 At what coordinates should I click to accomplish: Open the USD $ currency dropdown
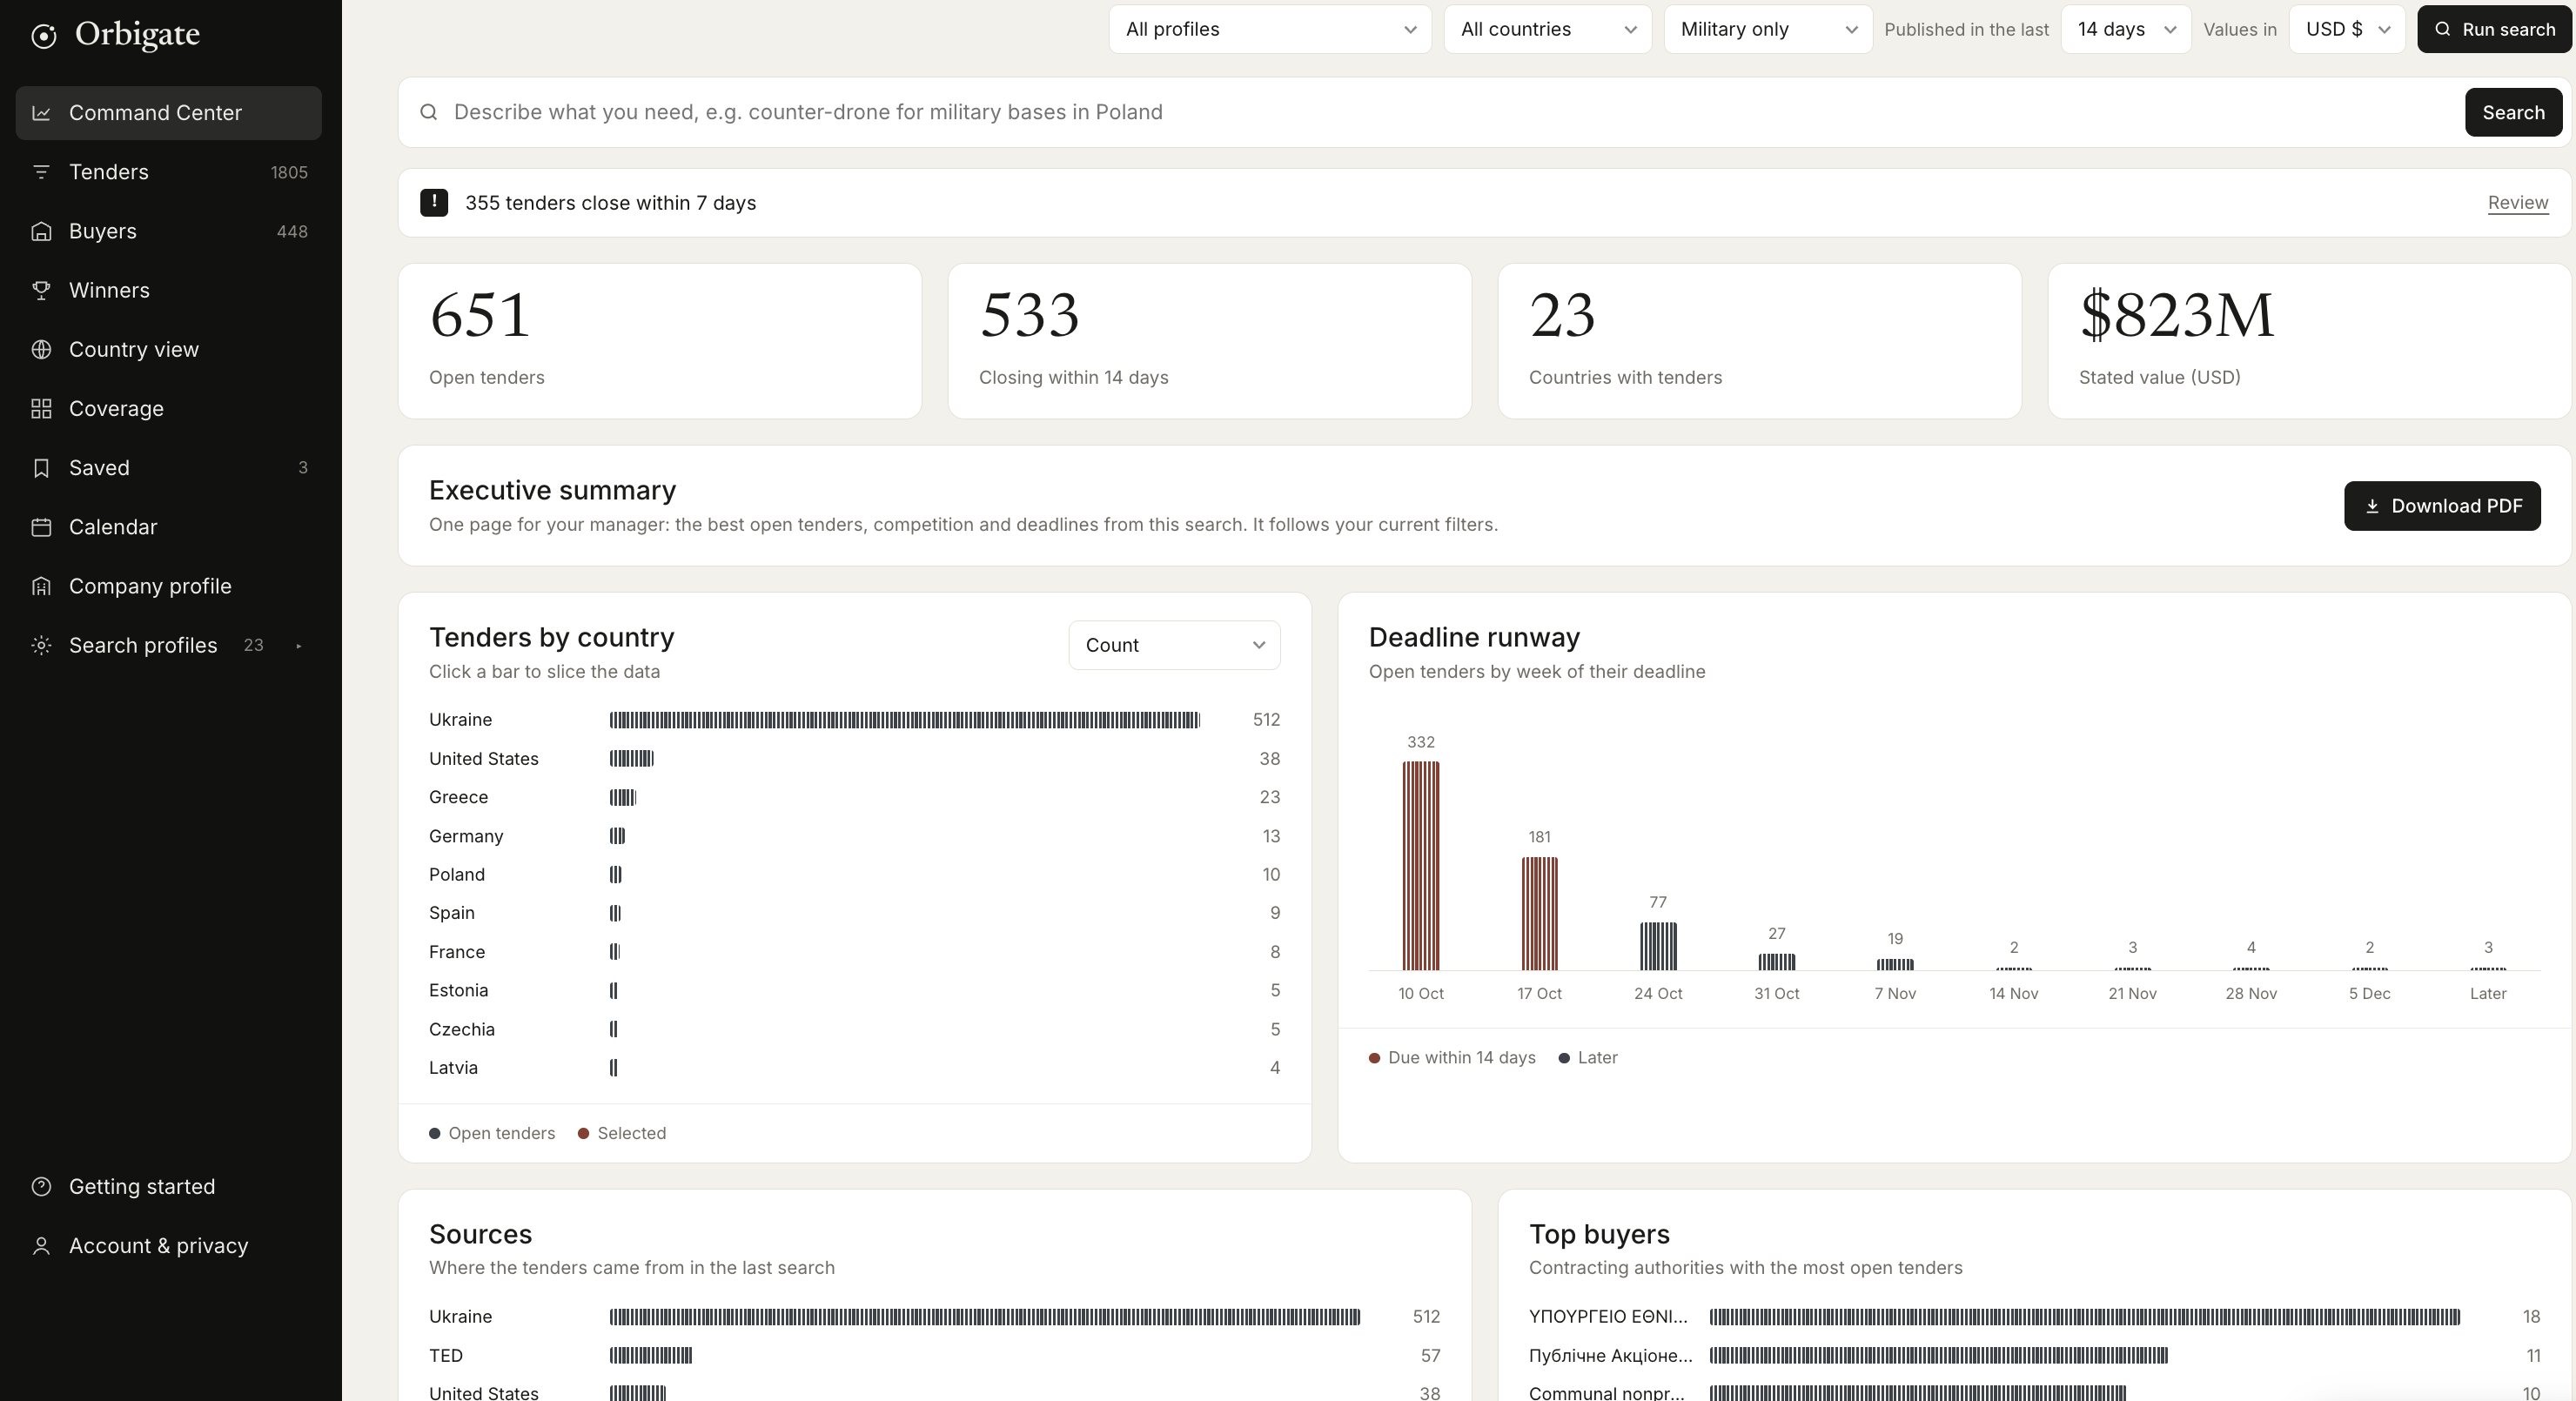[2347, 29]
